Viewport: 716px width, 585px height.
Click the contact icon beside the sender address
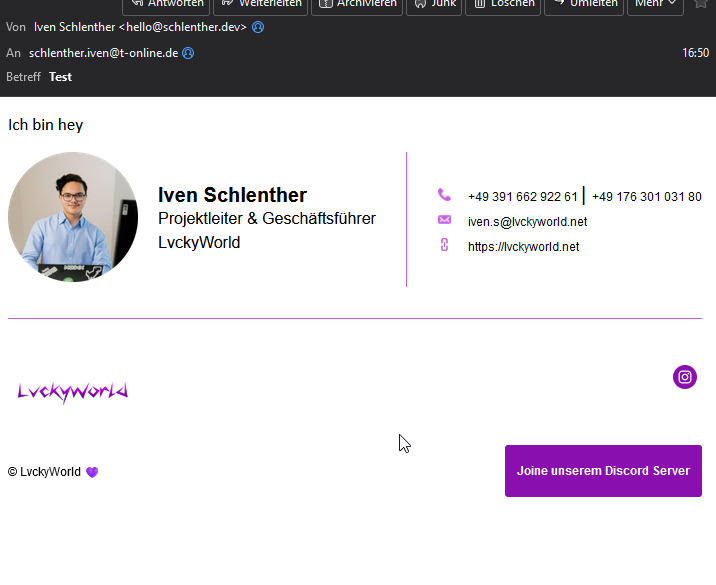click(258, 27)
